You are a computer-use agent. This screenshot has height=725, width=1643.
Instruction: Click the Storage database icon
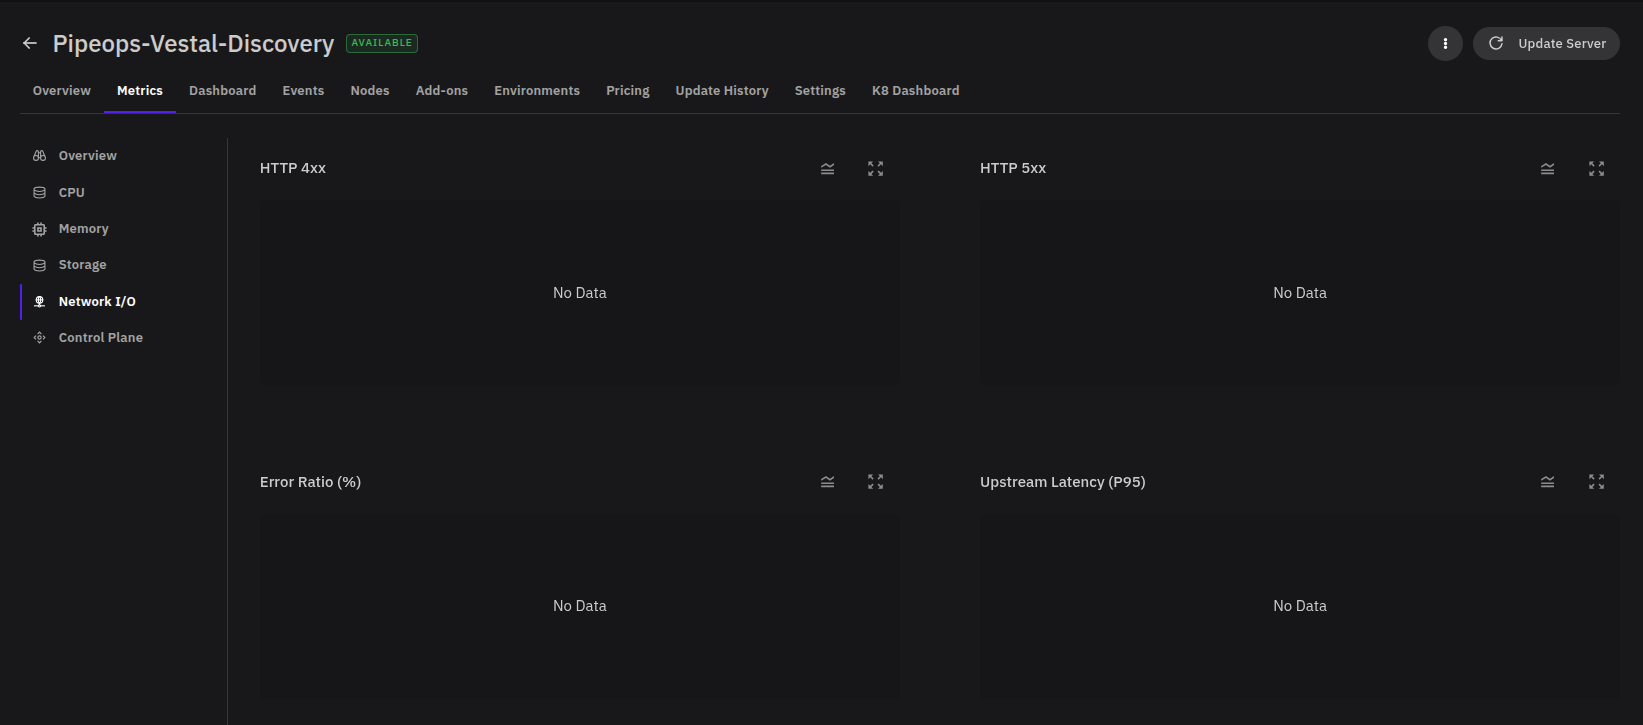40,265
